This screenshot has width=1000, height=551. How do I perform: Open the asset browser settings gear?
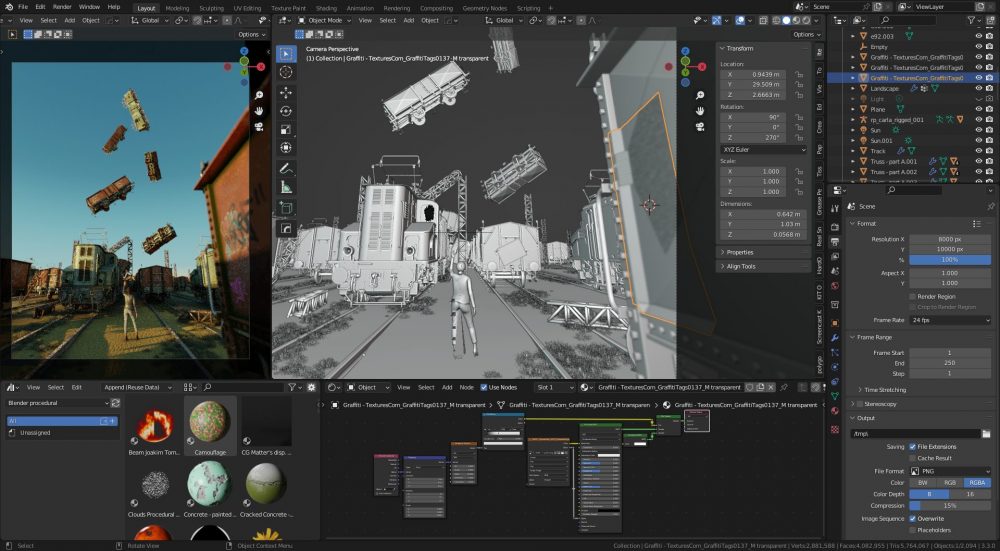[311, 387]
